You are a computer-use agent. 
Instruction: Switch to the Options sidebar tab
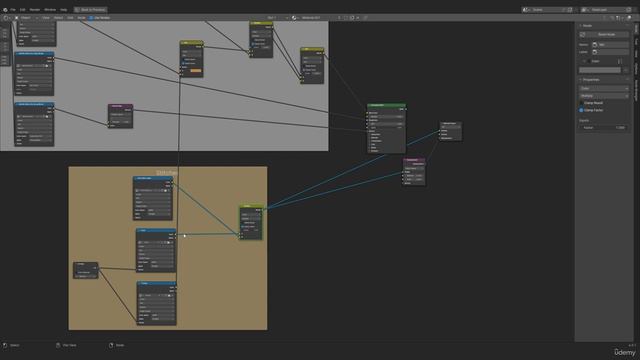tap(636, 68)
